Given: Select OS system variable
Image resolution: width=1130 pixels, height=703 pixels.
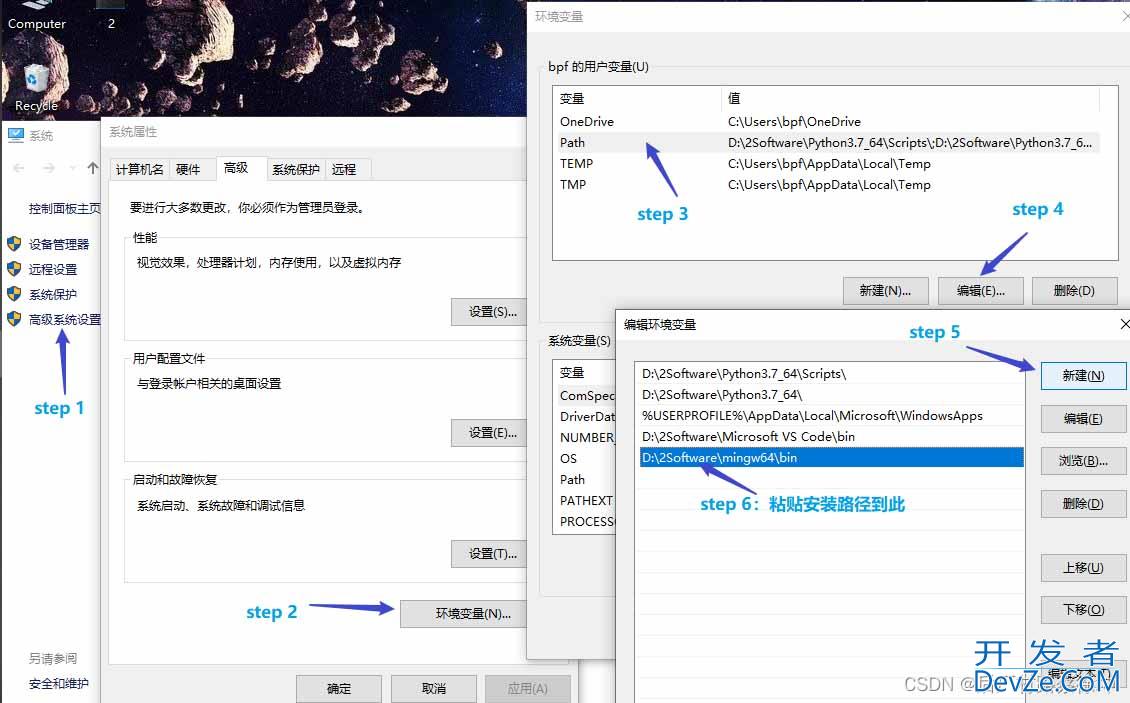Looking at the screenshot, I should pos(586,458).
